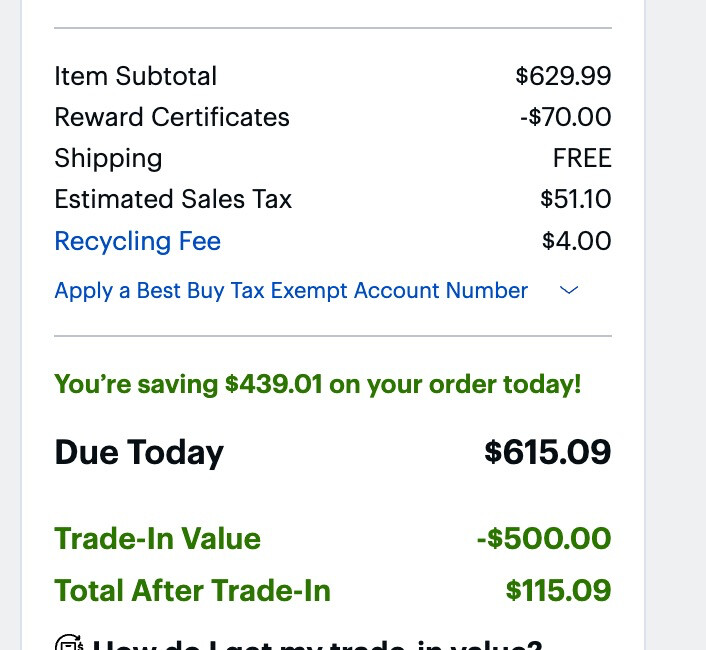
Task: Open the Recycling Fee link
Action: coord(137,241)
